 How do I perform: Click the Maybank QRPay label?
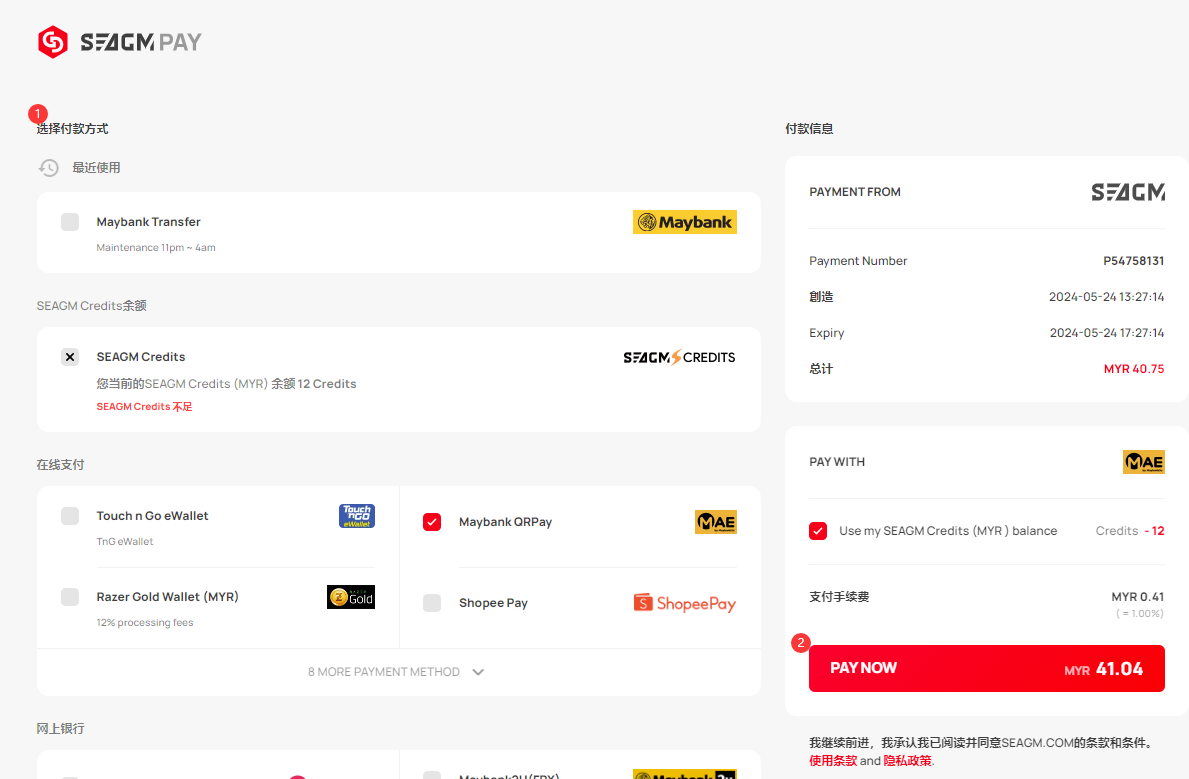click(x=506, y=522)
